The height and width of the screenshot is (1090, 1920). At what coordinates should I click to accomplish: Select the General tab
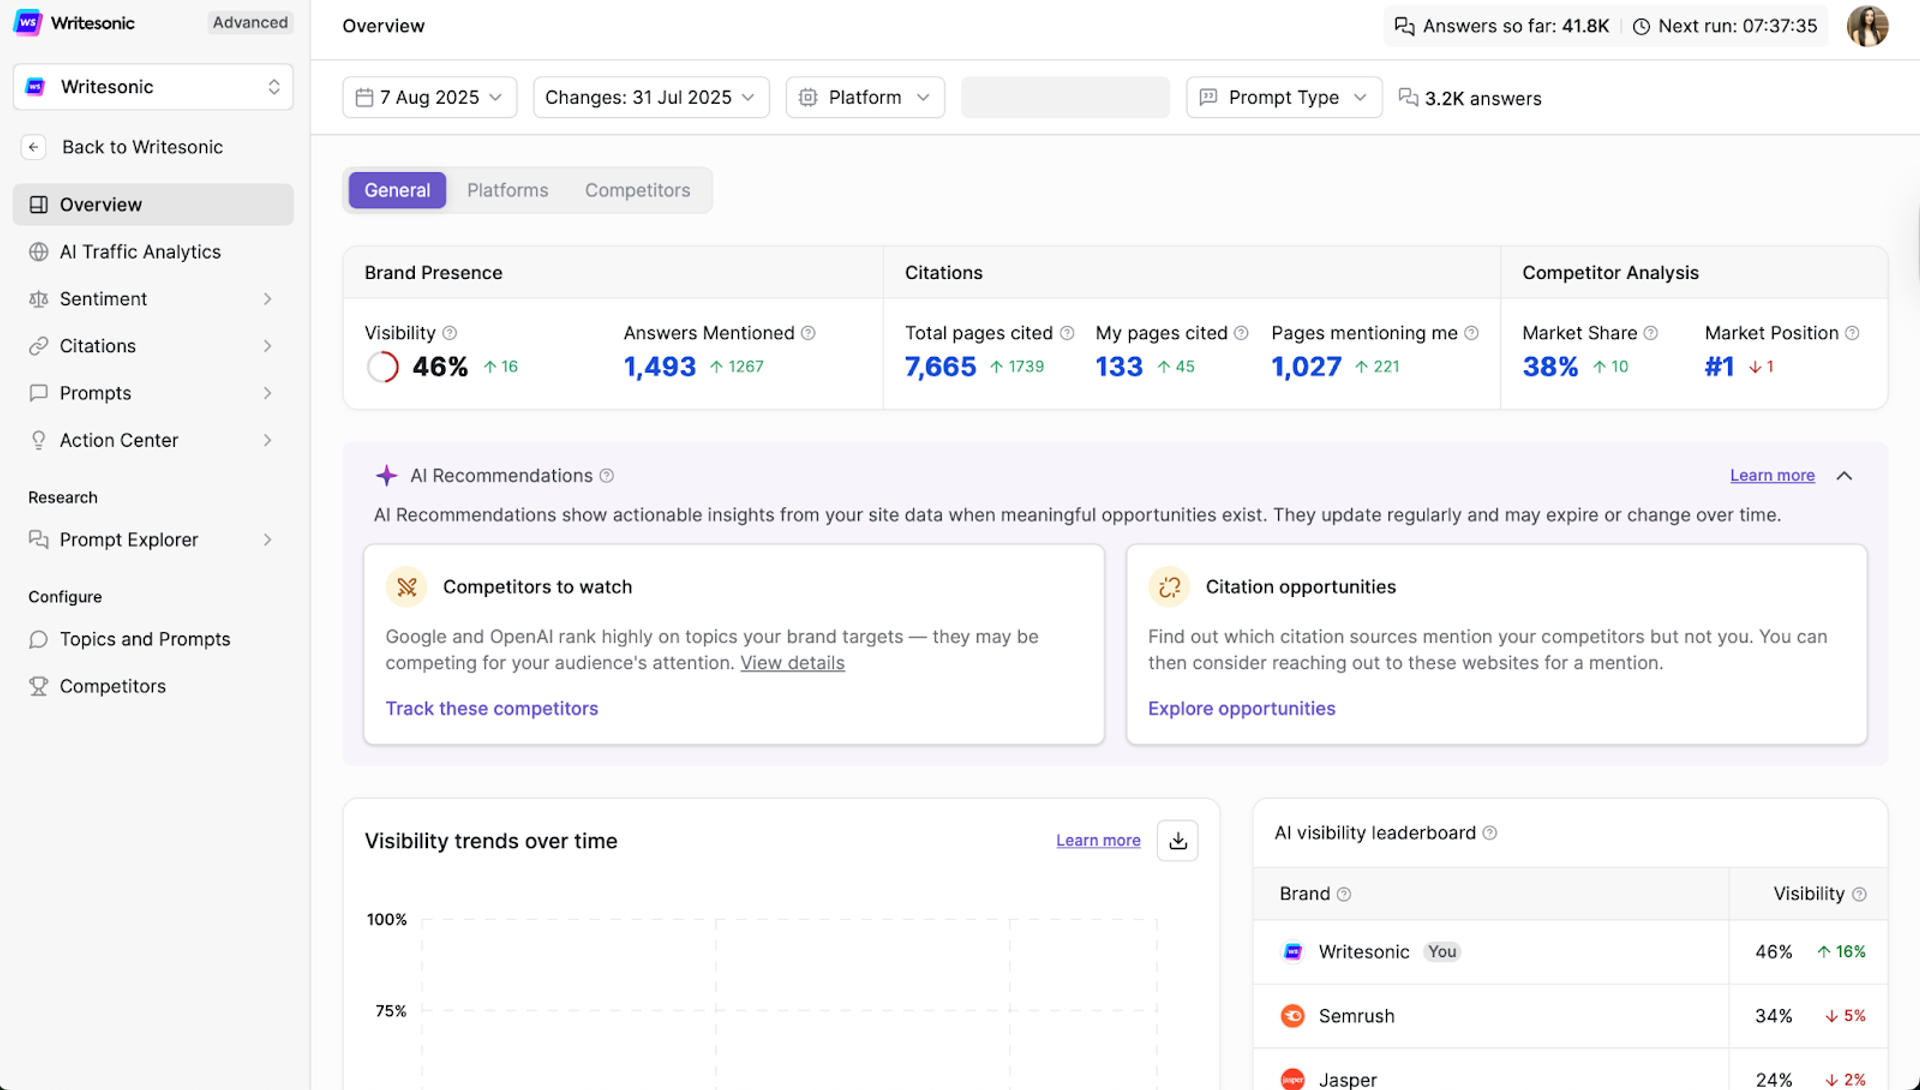pyautogui.click(x=397, y=190)
